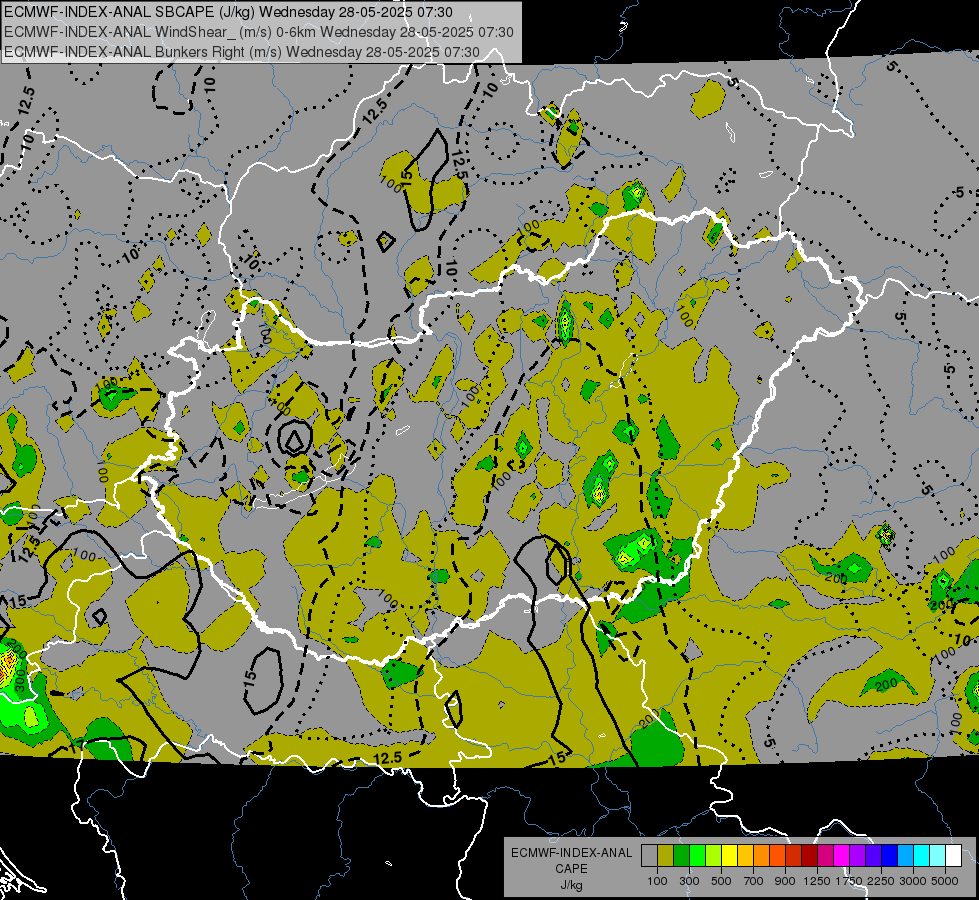979x900 pixels.
Task: Select the dark red swatch left of 1250 tick
Action: (x=809, y=856)
